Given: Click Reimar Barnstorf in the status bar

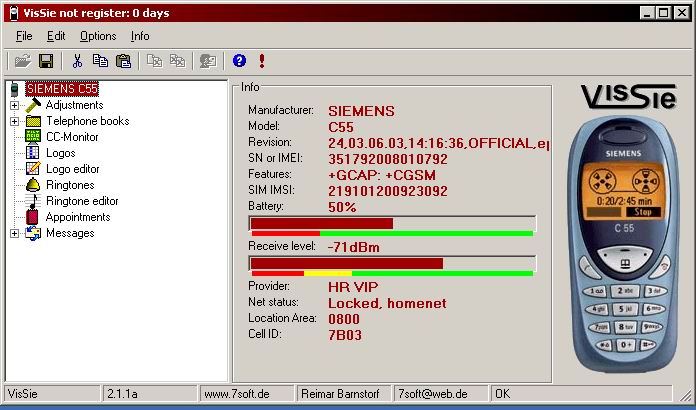Looking at the screenshot, I should [344, 394].
